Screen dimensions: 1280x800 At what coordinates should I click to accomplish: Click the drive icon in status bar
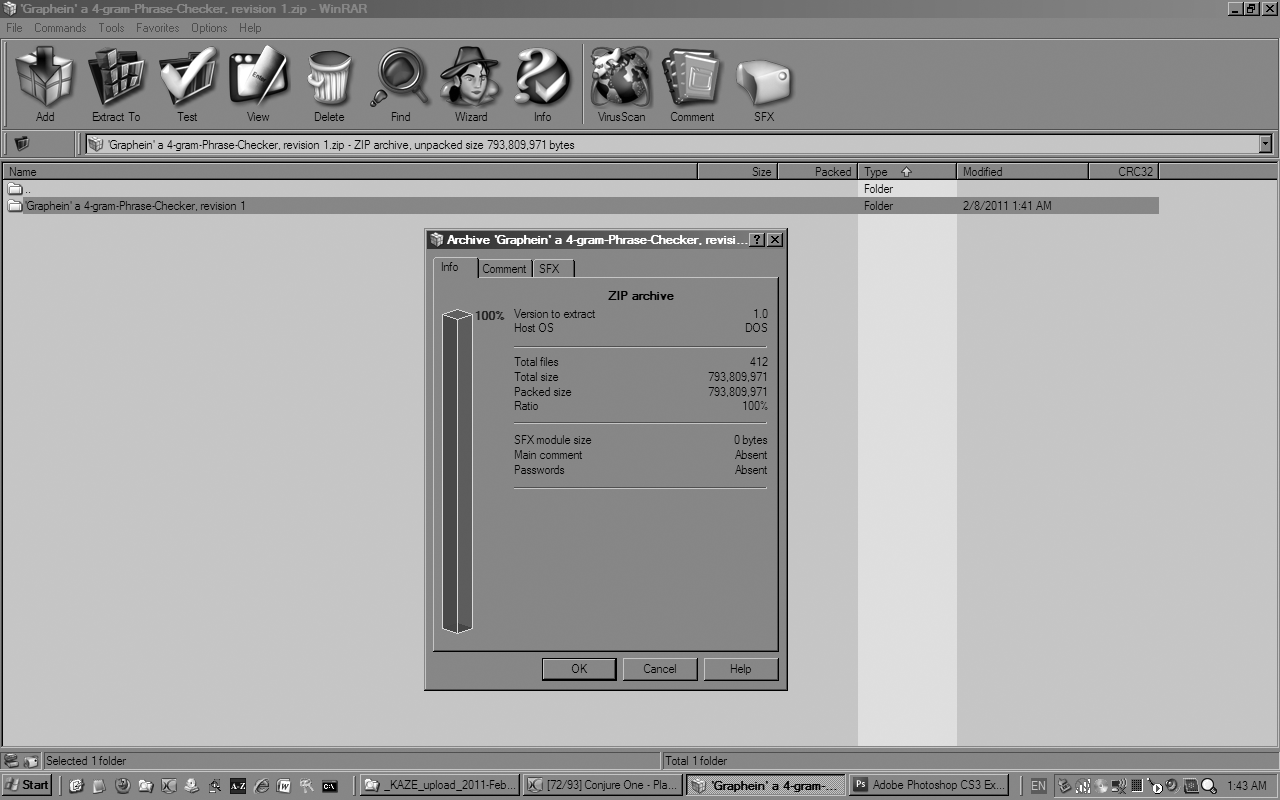coord(11,761)
